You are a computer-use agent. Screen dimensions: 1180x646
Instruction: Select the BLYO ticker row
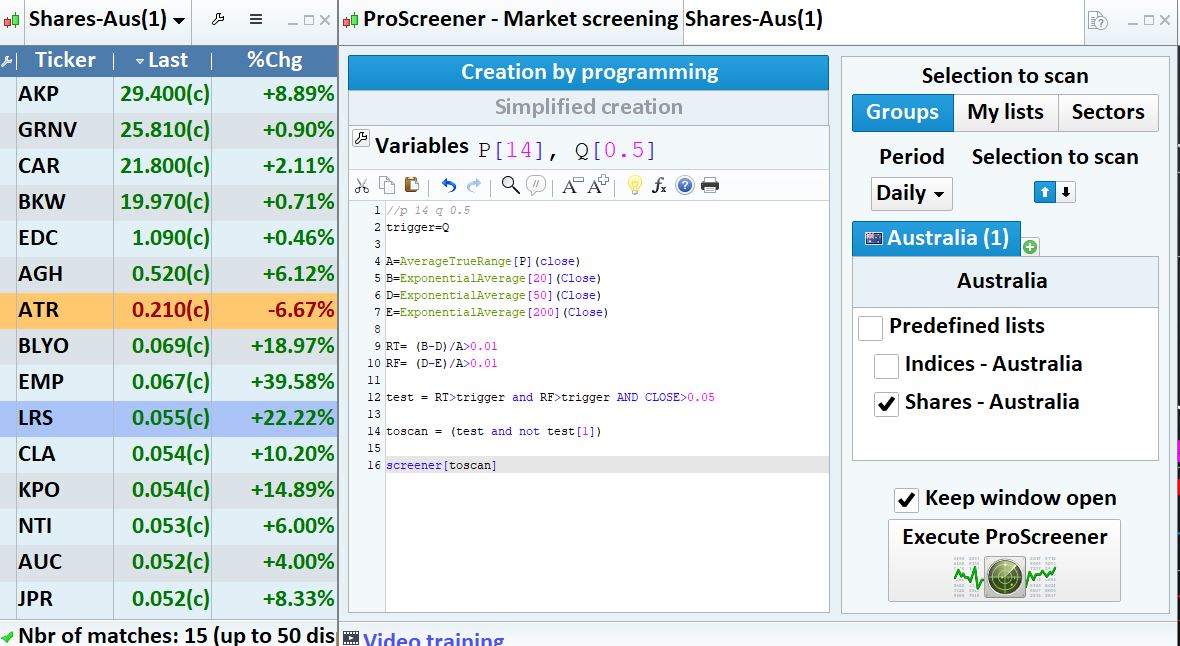(x=169, y=346)
